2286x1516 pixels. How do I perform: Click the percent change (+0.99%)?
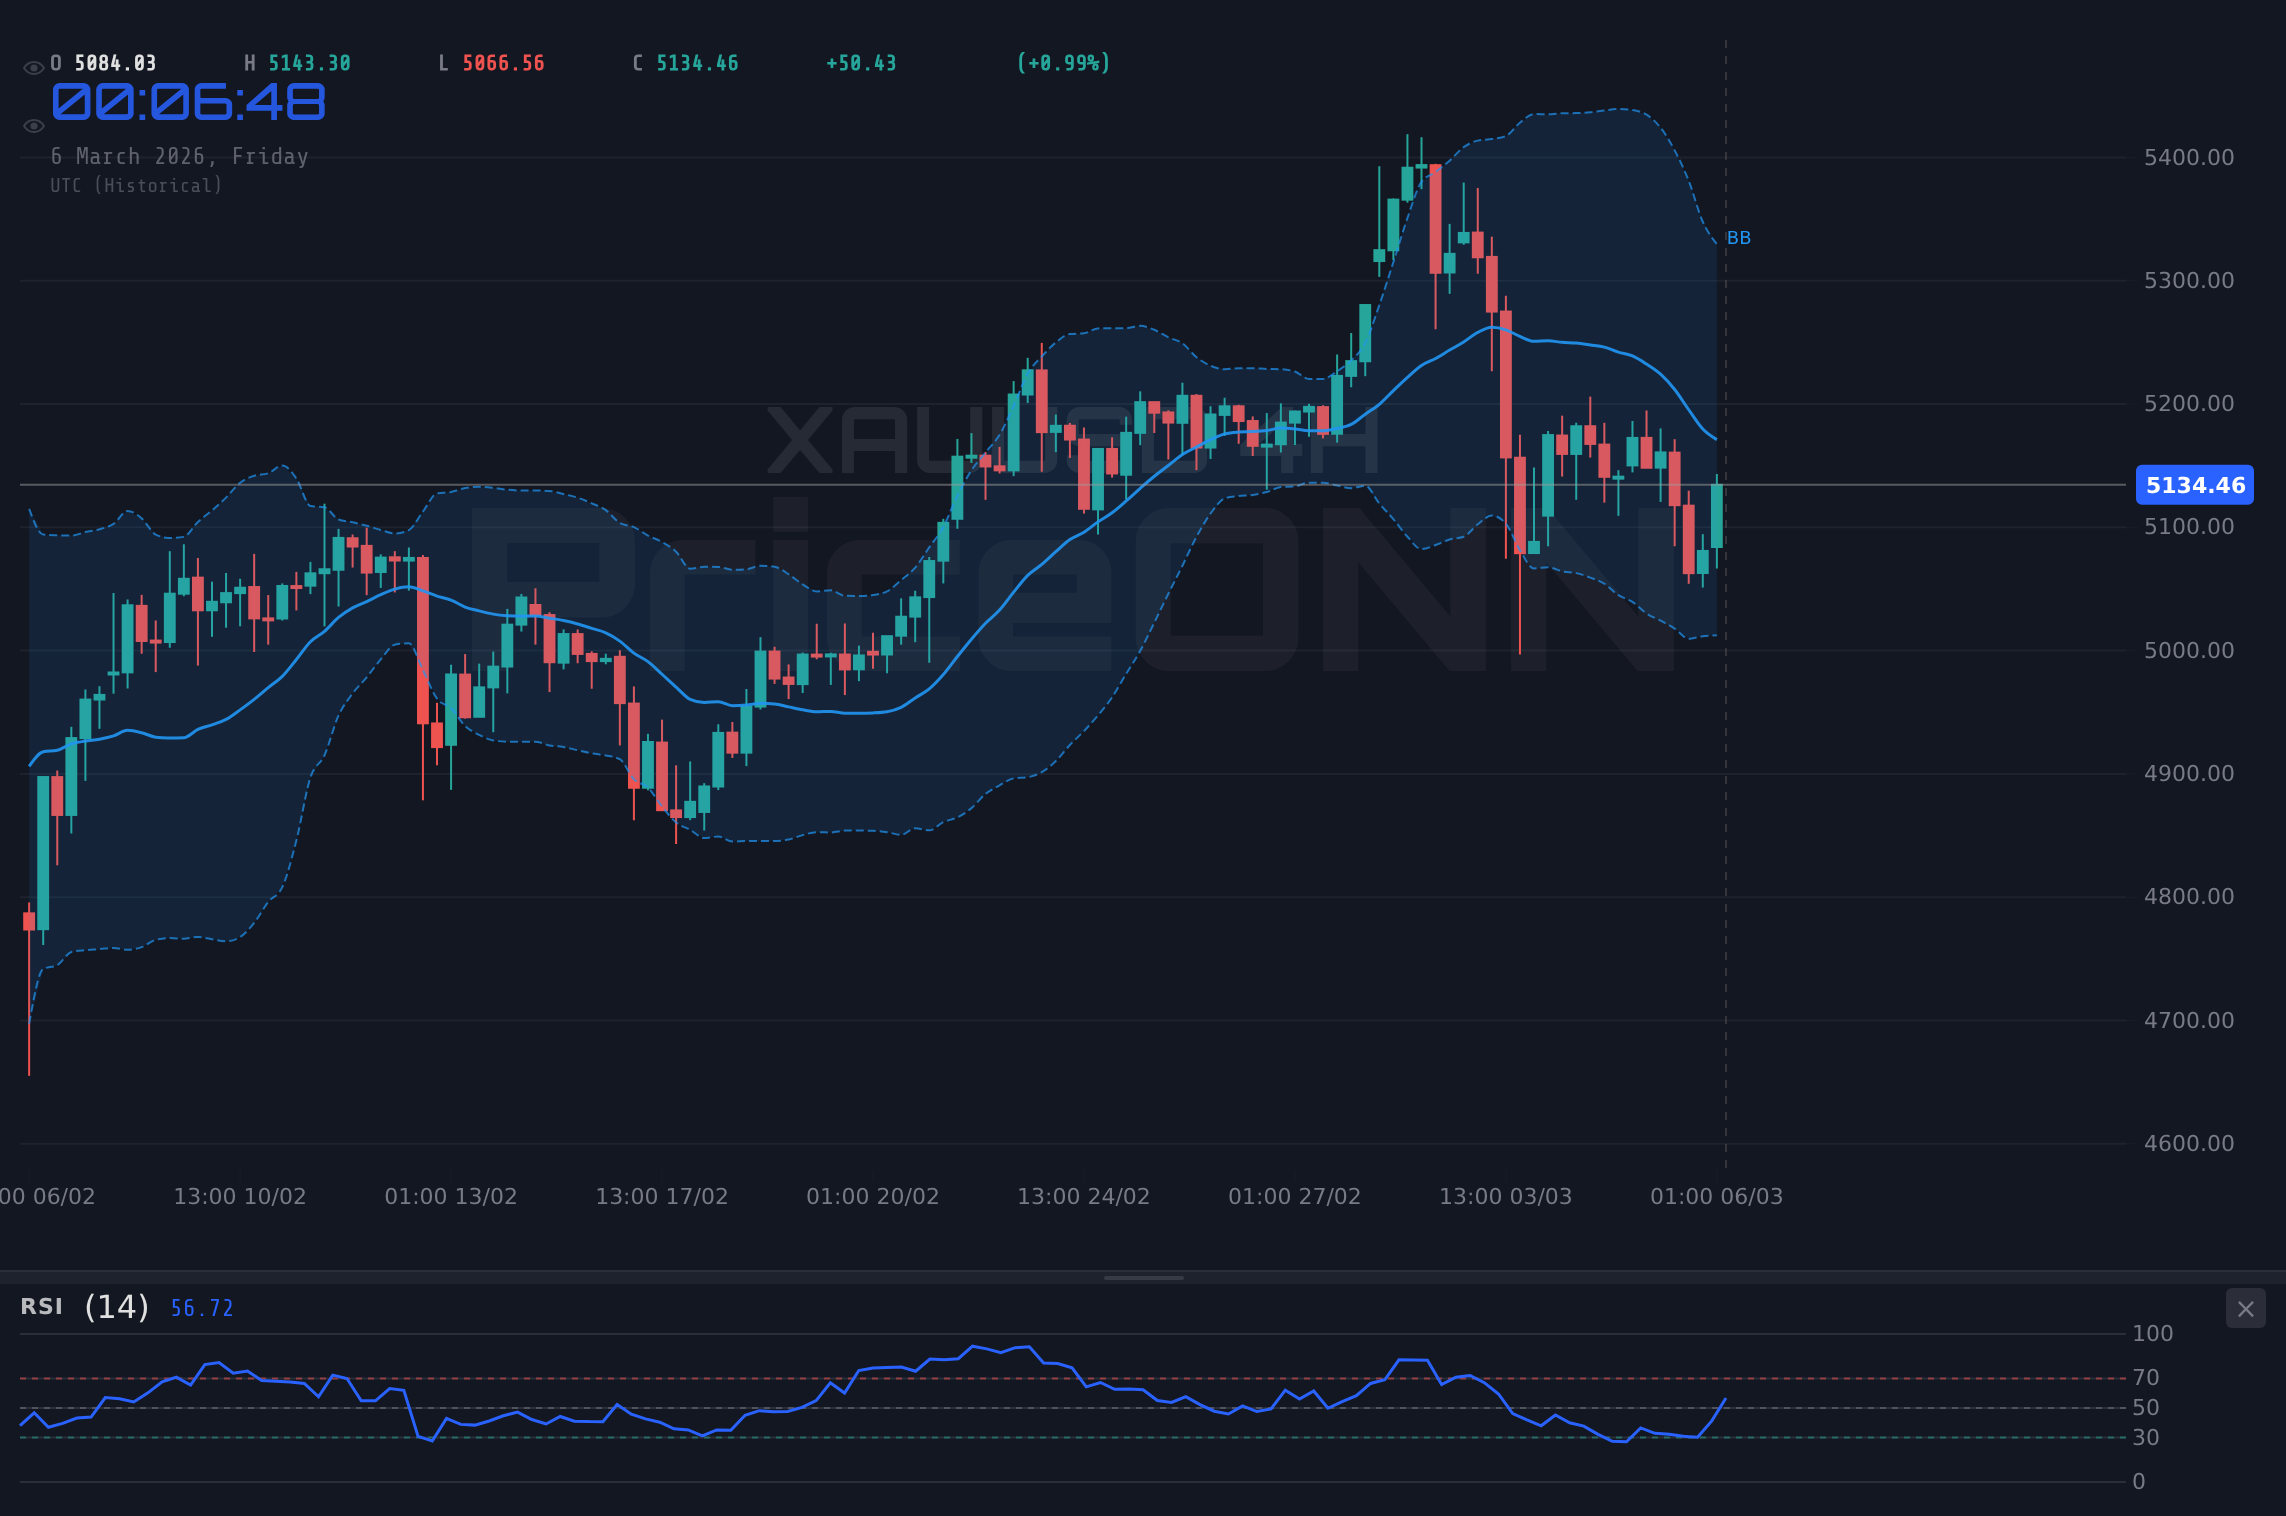pyautogui.click(x=1063, y=63)
